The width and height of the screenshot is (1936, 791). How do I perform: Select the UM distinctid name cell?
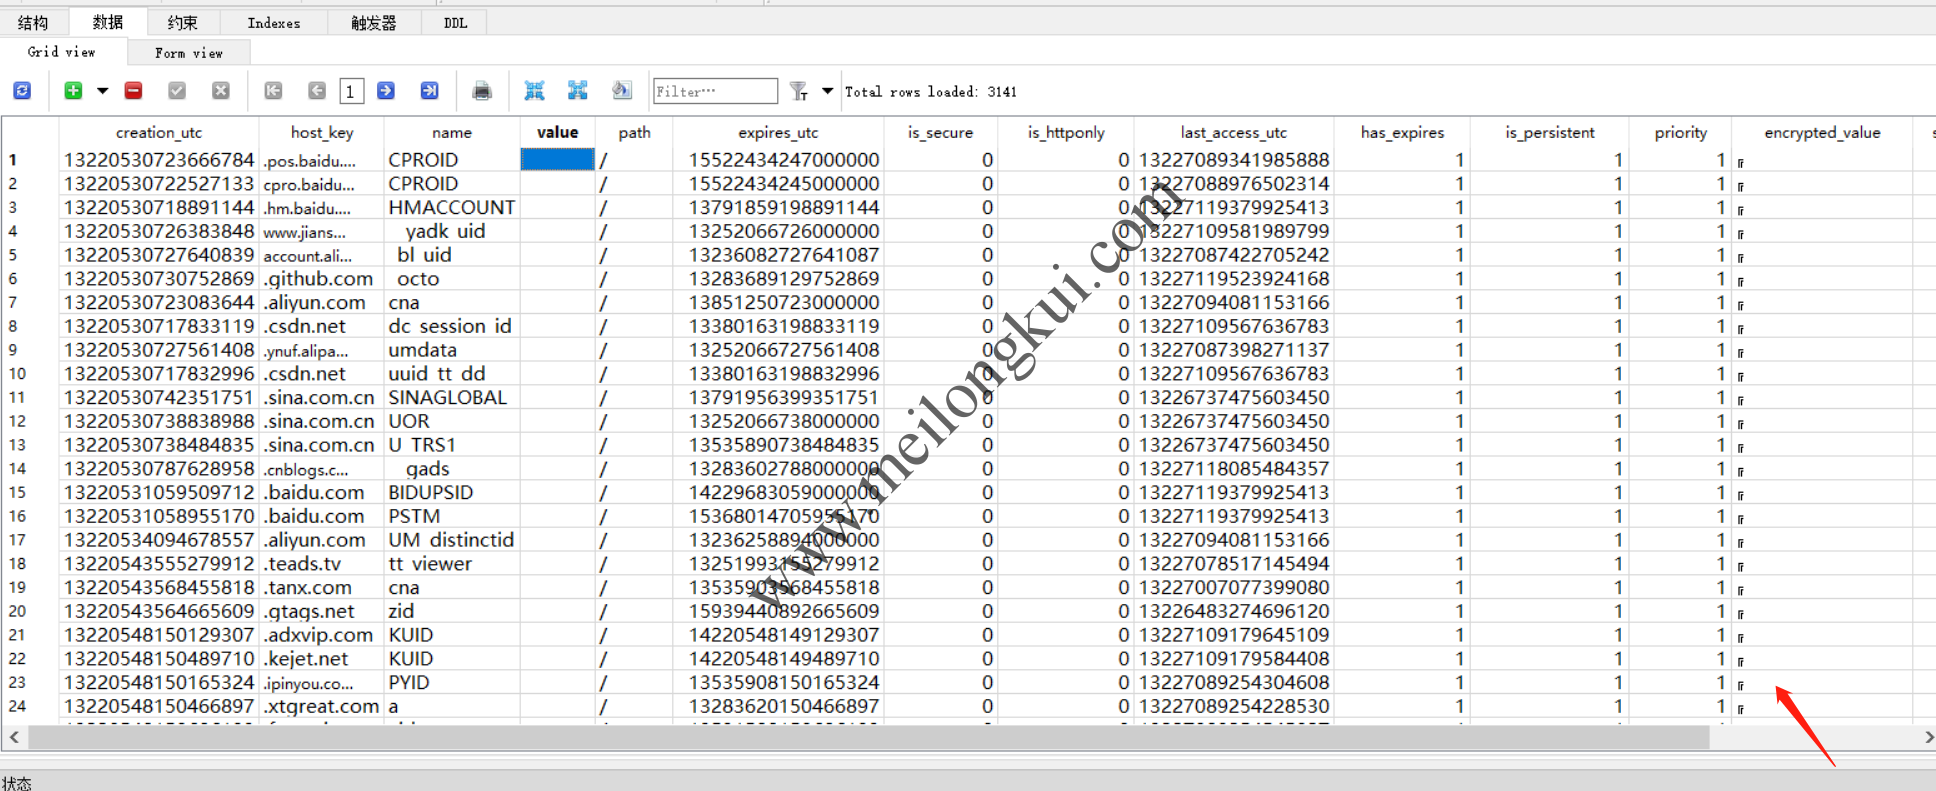click(x=452, y=540)
